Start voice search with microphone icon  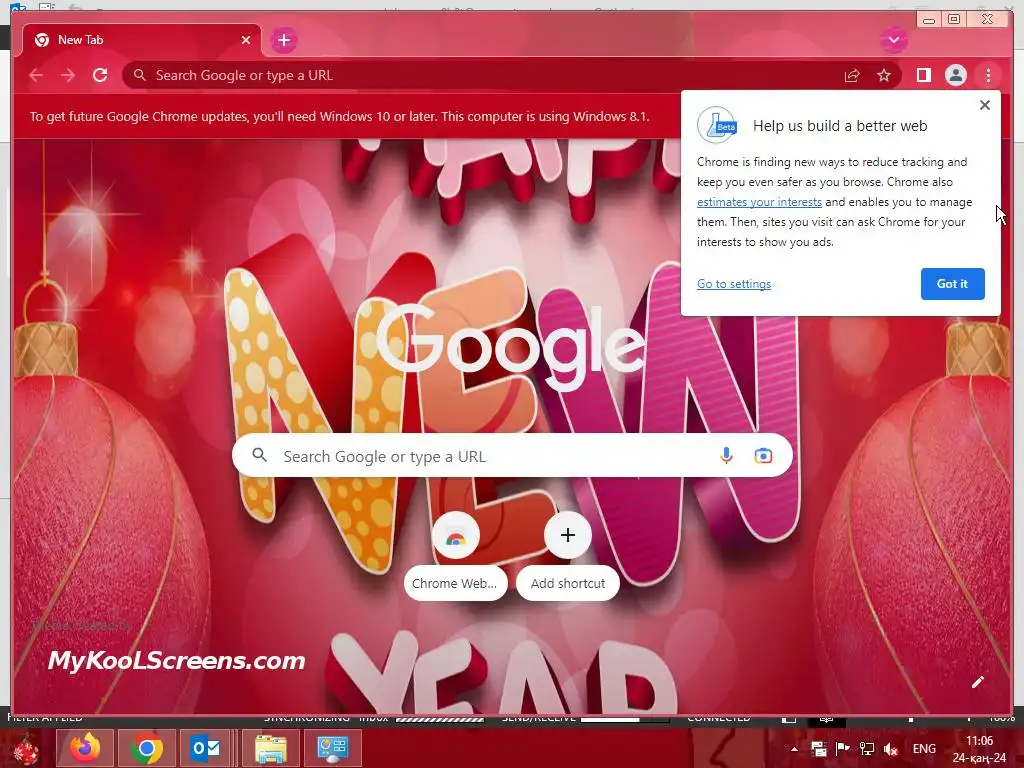[726, 456]
